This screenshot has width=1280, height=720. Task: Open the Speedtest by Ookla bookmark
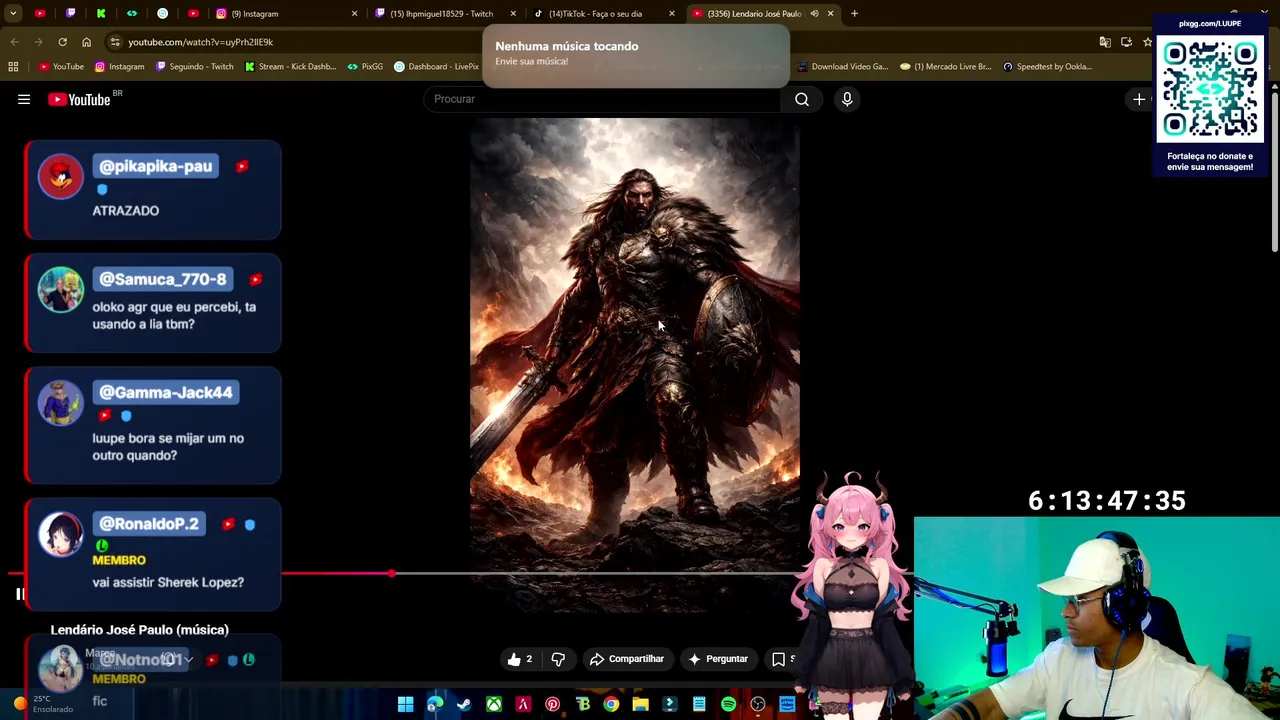(x=1047, y=66)
